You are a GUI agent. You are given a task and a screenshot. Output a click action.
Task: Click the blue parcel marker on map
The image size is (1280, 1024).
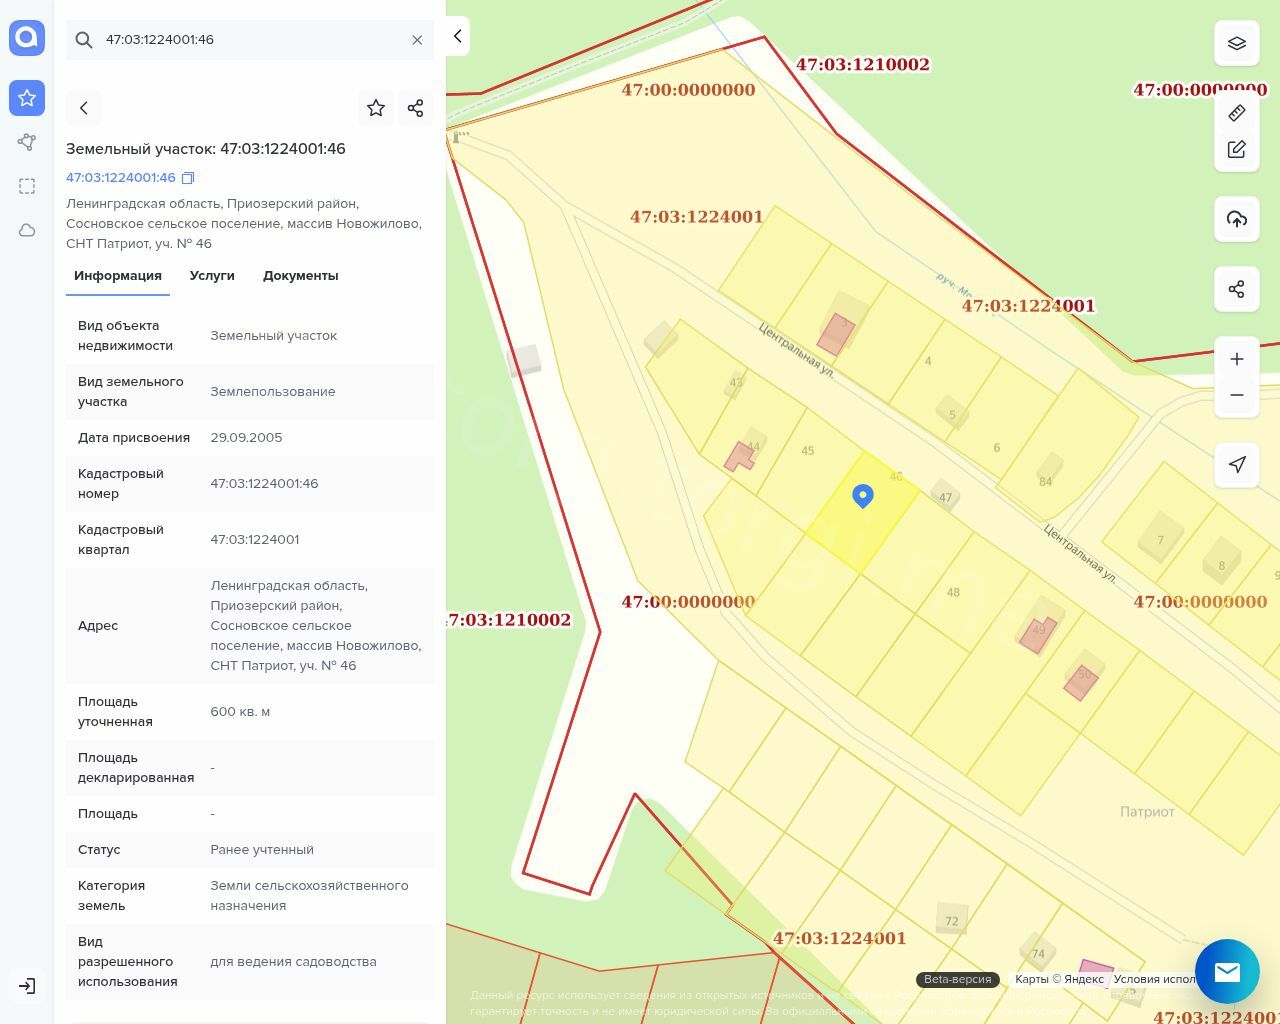[x=863, y=496]
